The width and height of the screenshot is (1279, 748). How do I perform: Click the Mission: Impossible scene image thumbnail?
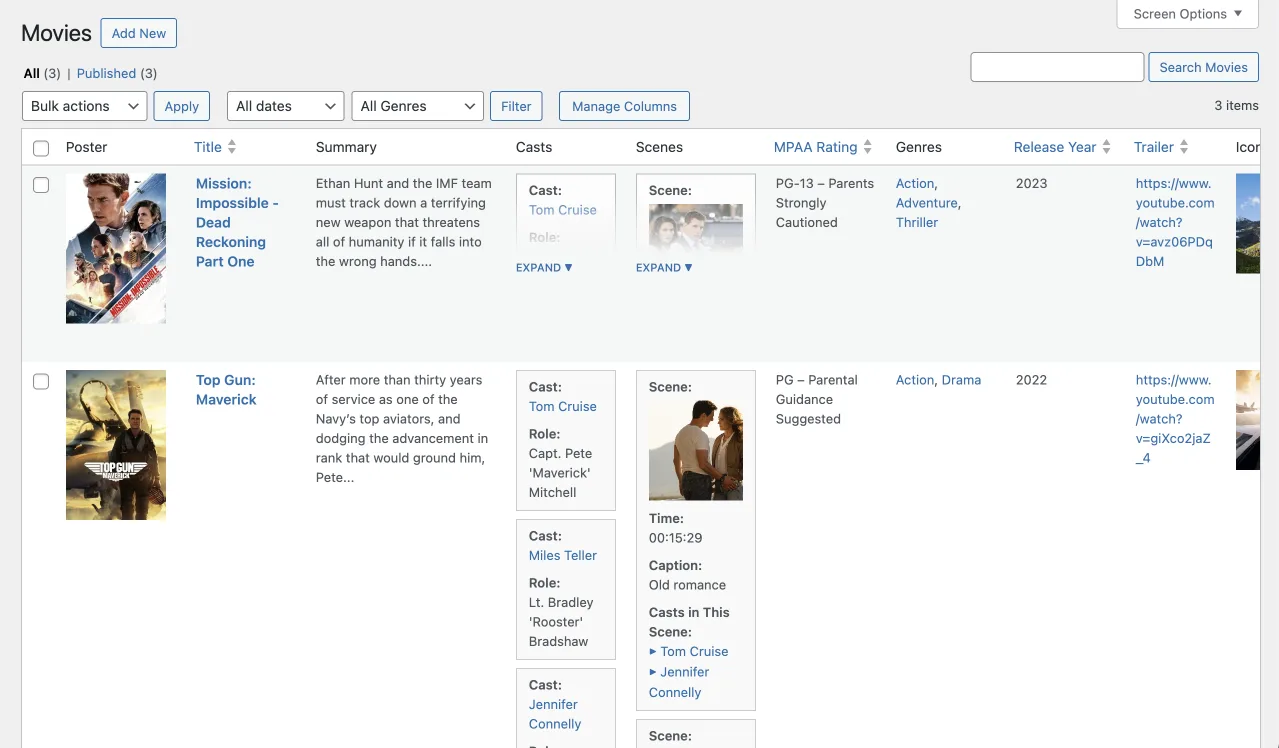696,228
